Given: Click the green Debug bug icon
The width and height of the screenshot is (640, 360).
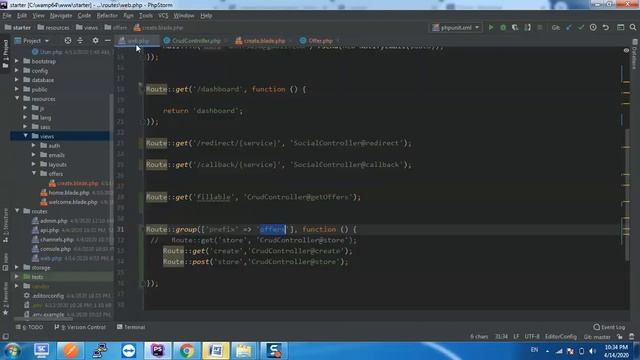Looking at the screenshot, I should 503,27.
